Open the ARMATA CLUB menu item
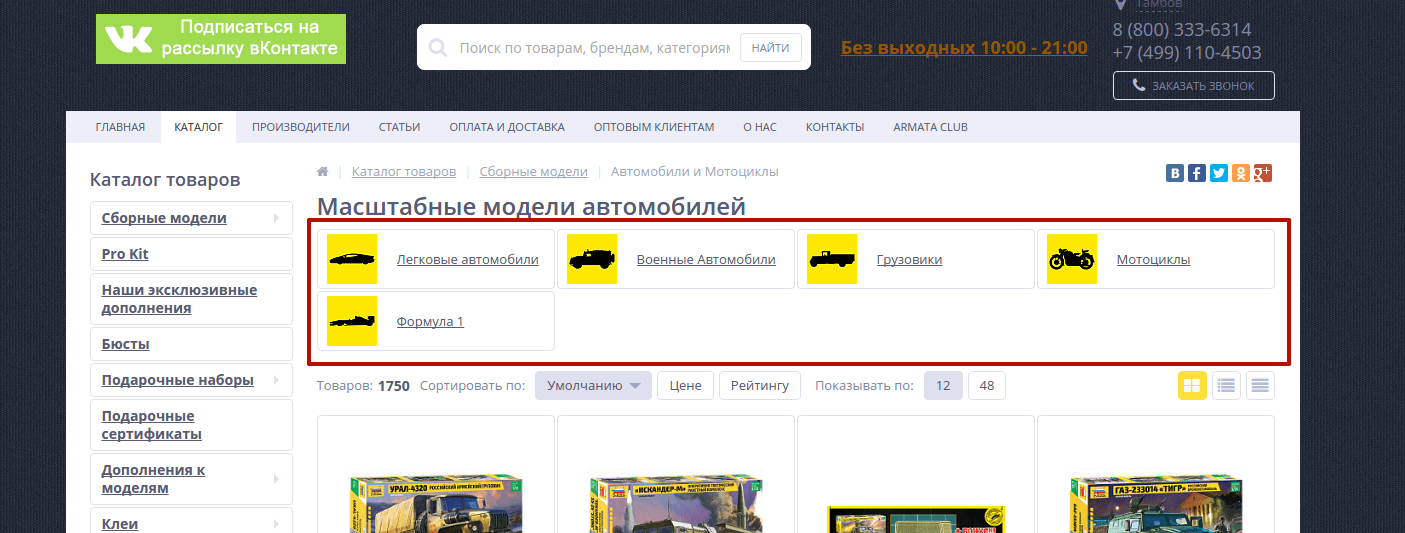The height and width of the screenshot is (533, 1405). 930,127
